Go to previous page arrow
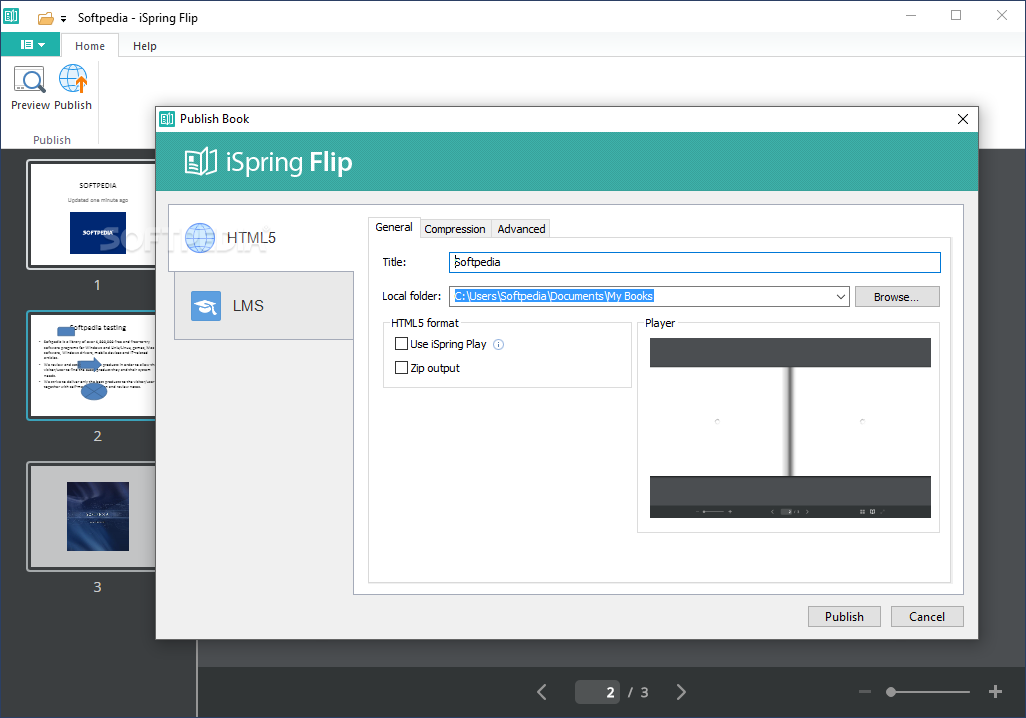This screenshot has width=1026, height=718. [542, 692]
